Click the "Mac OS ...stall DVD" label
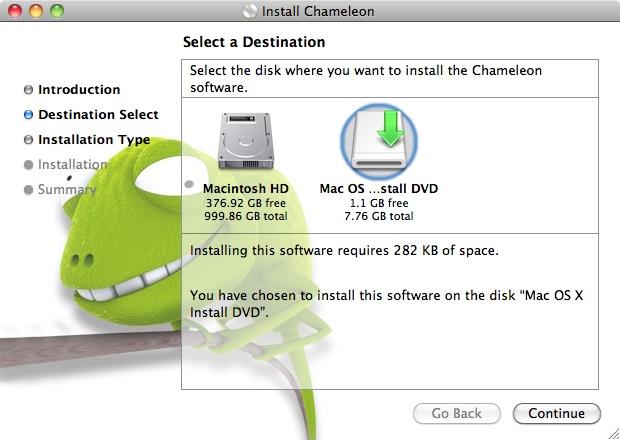Viewport: 620px width, 440px height. point(379,189)
